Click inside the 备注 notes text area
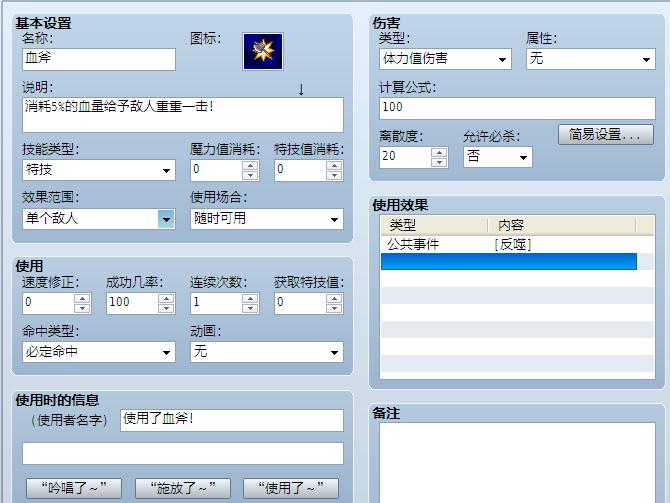Screen dimensions: 670x503 (x=517, y=462)
